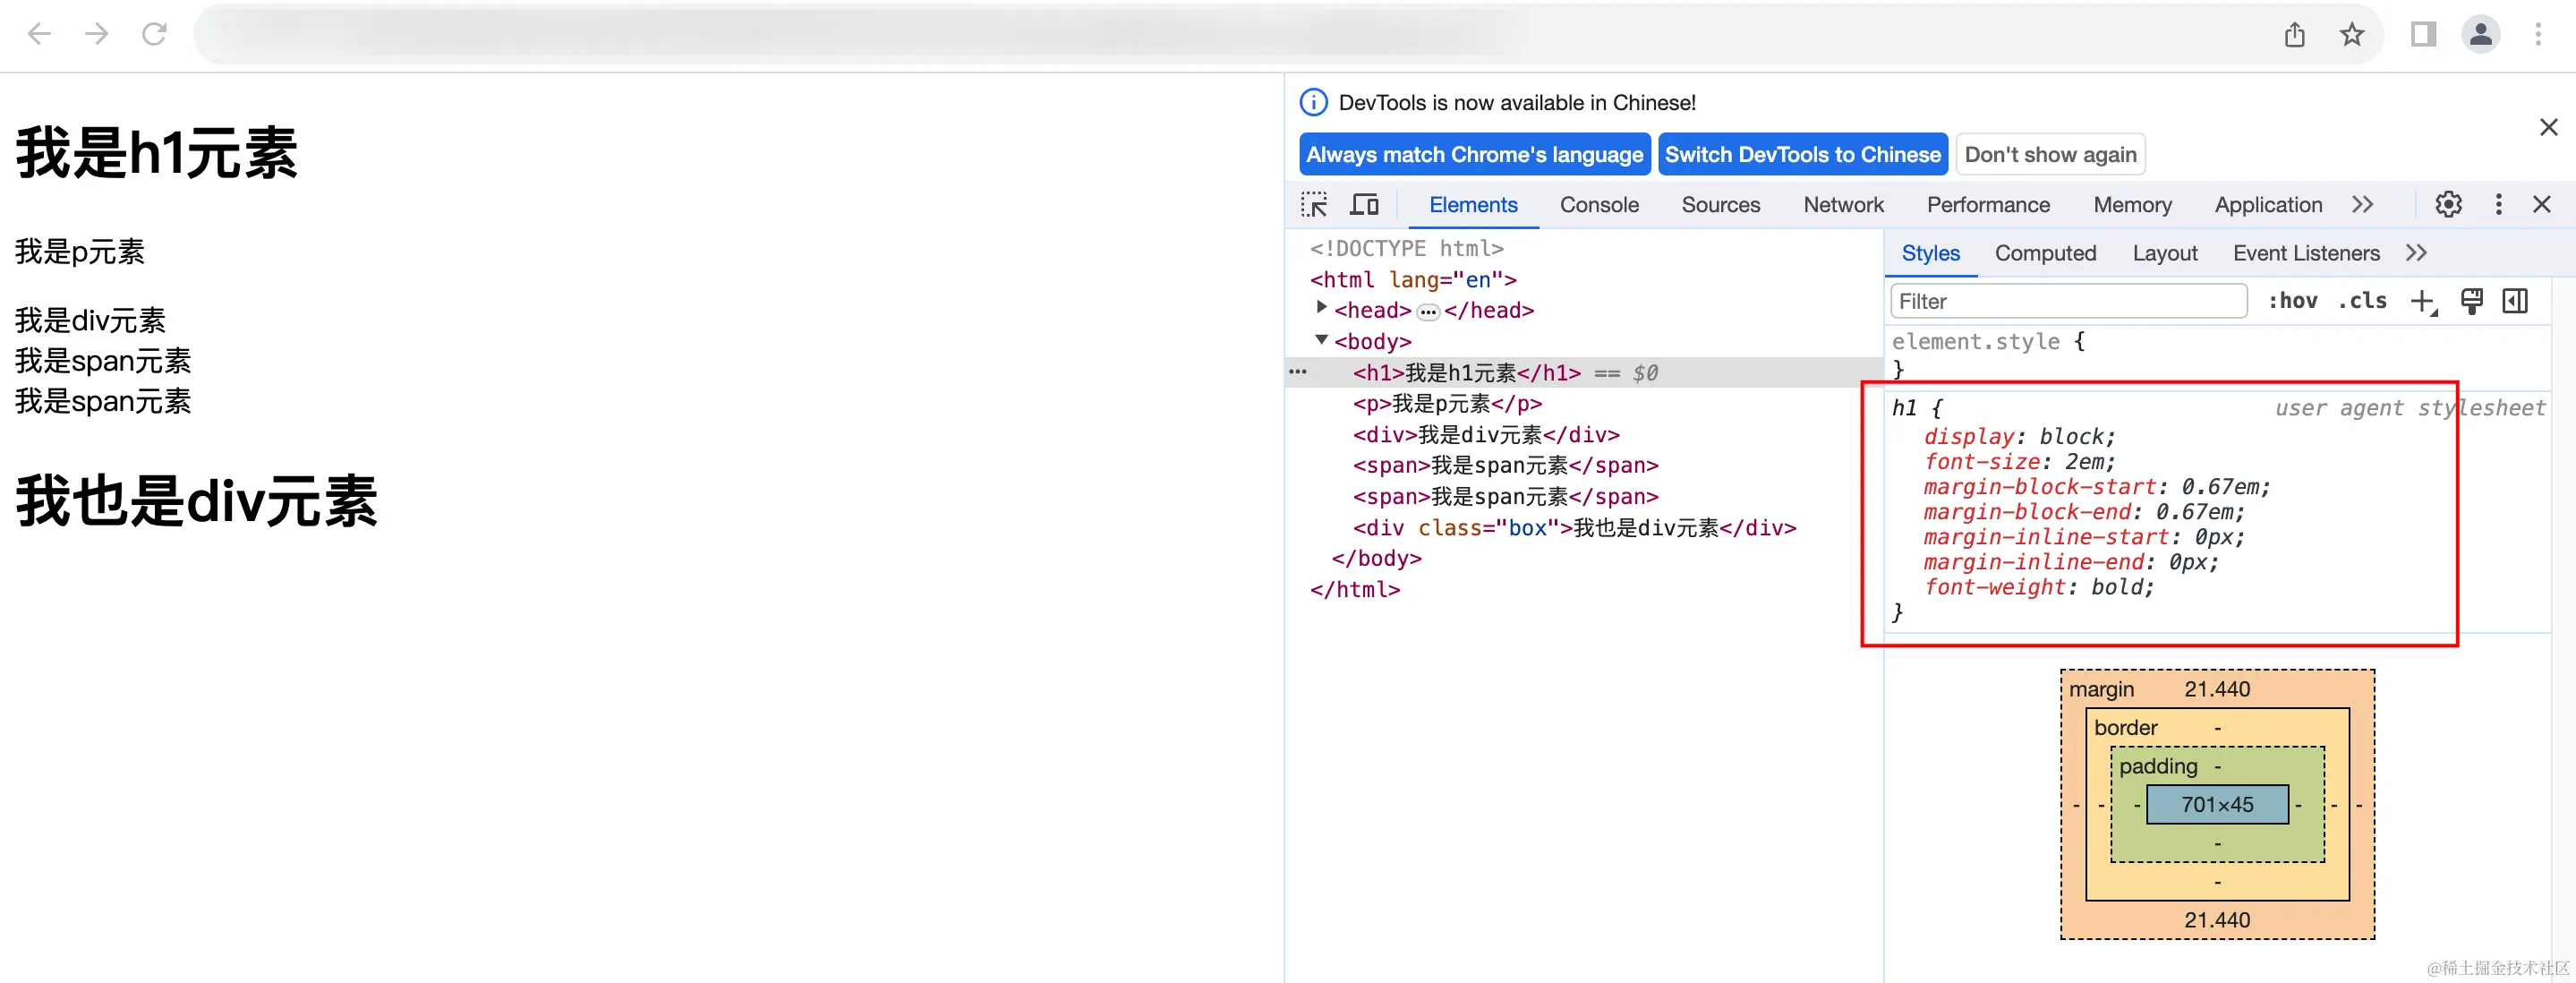Open Chrome's three-dot menu
The image size is (2576, 983).
click(2538, 35)
